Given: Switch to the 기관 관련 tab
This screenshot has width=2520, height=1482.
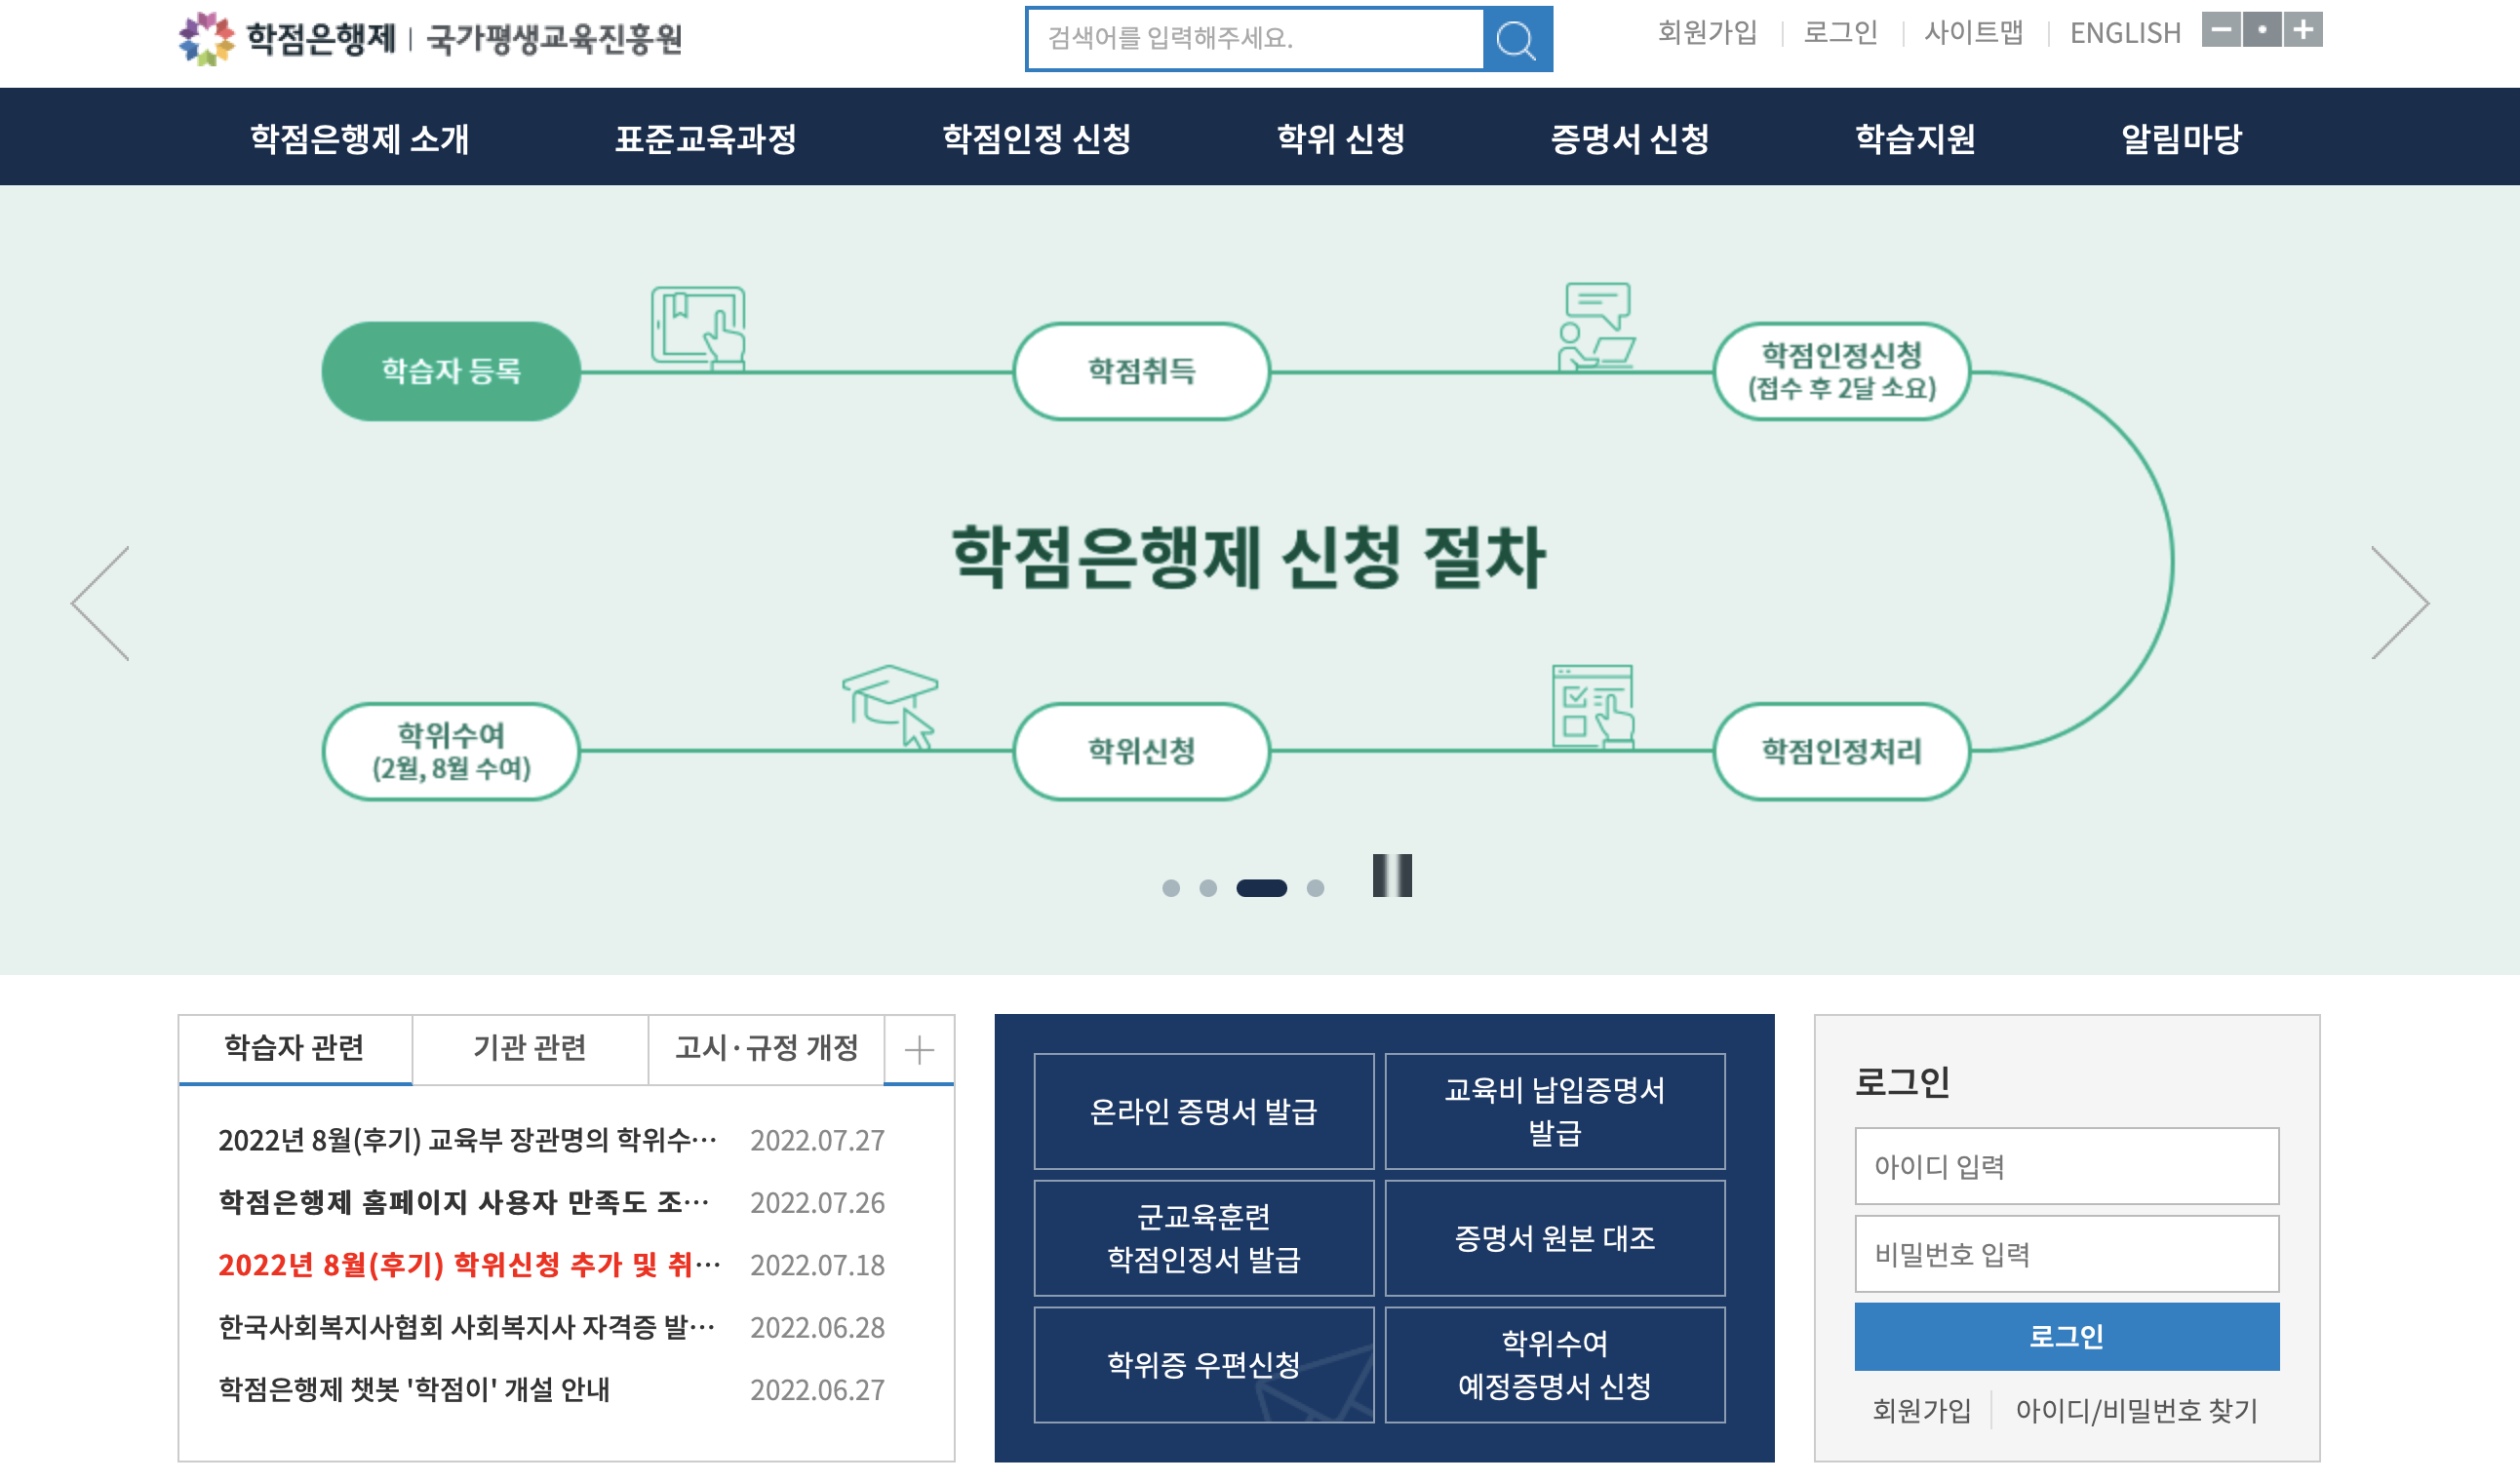Looking at the screenshot, I should [529, 1049].
